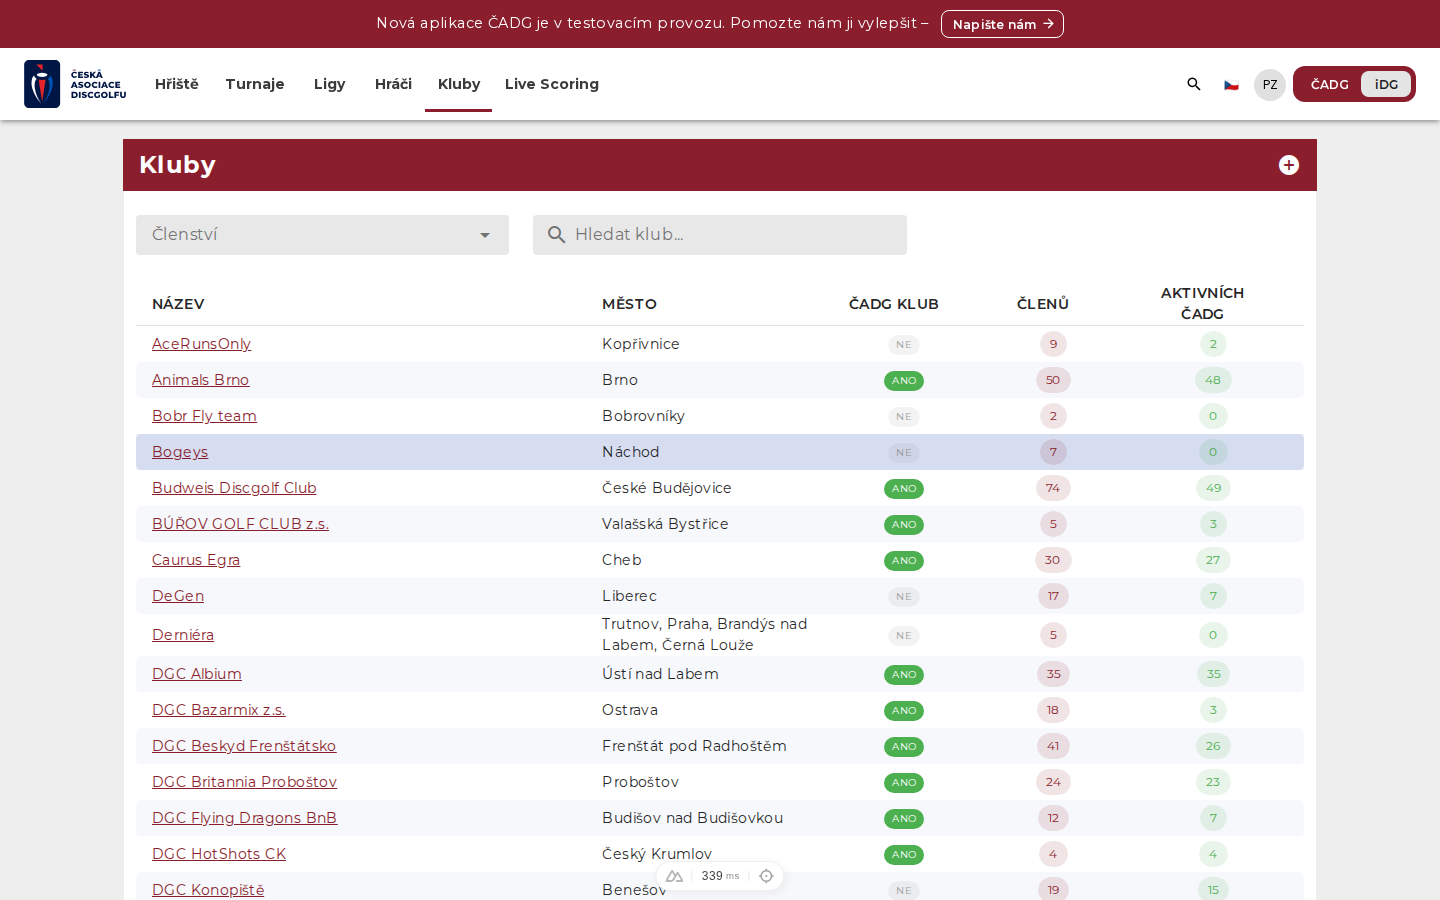The height and width of the screenshot is (900, 1440).
Task: Sort by NÁZEV column header
Action: pyautogui.click(x=178, y=304)
